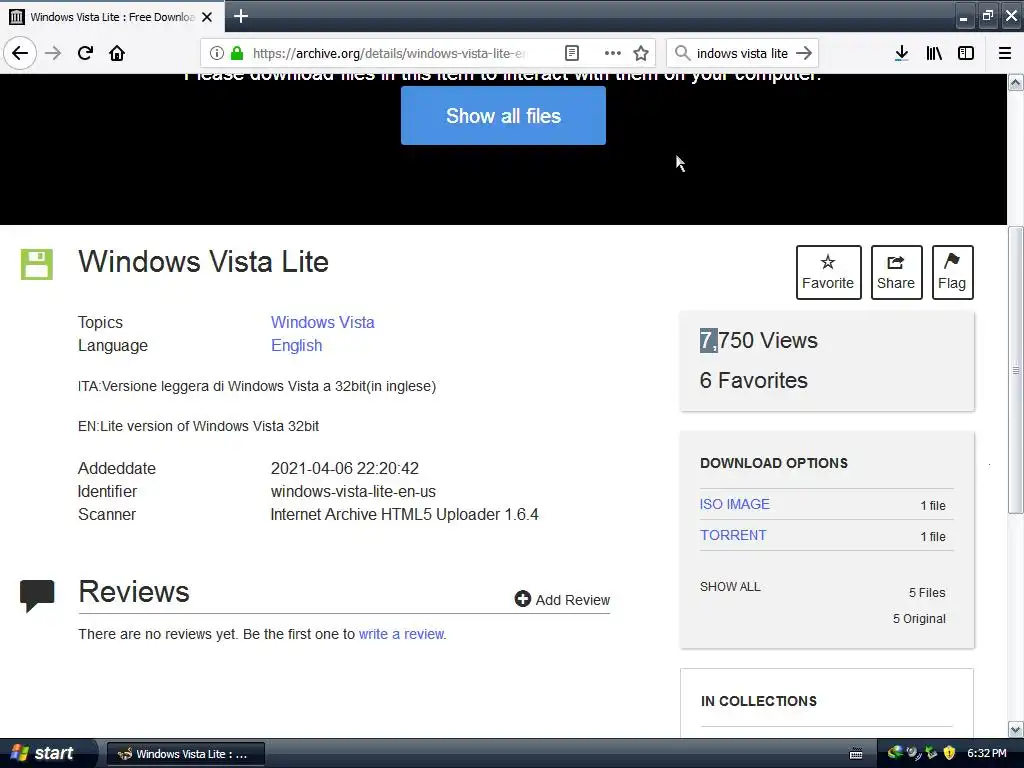This screenshot has width=1024, height=768.
Task: Open the browser home page
Action: pyautogui.click(x=117, y=53)
